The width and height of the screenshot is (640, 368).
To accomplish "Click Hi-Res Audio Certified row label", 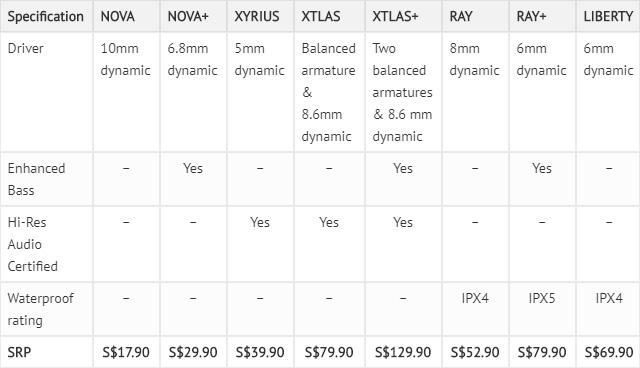I will (x=33, y=244).
